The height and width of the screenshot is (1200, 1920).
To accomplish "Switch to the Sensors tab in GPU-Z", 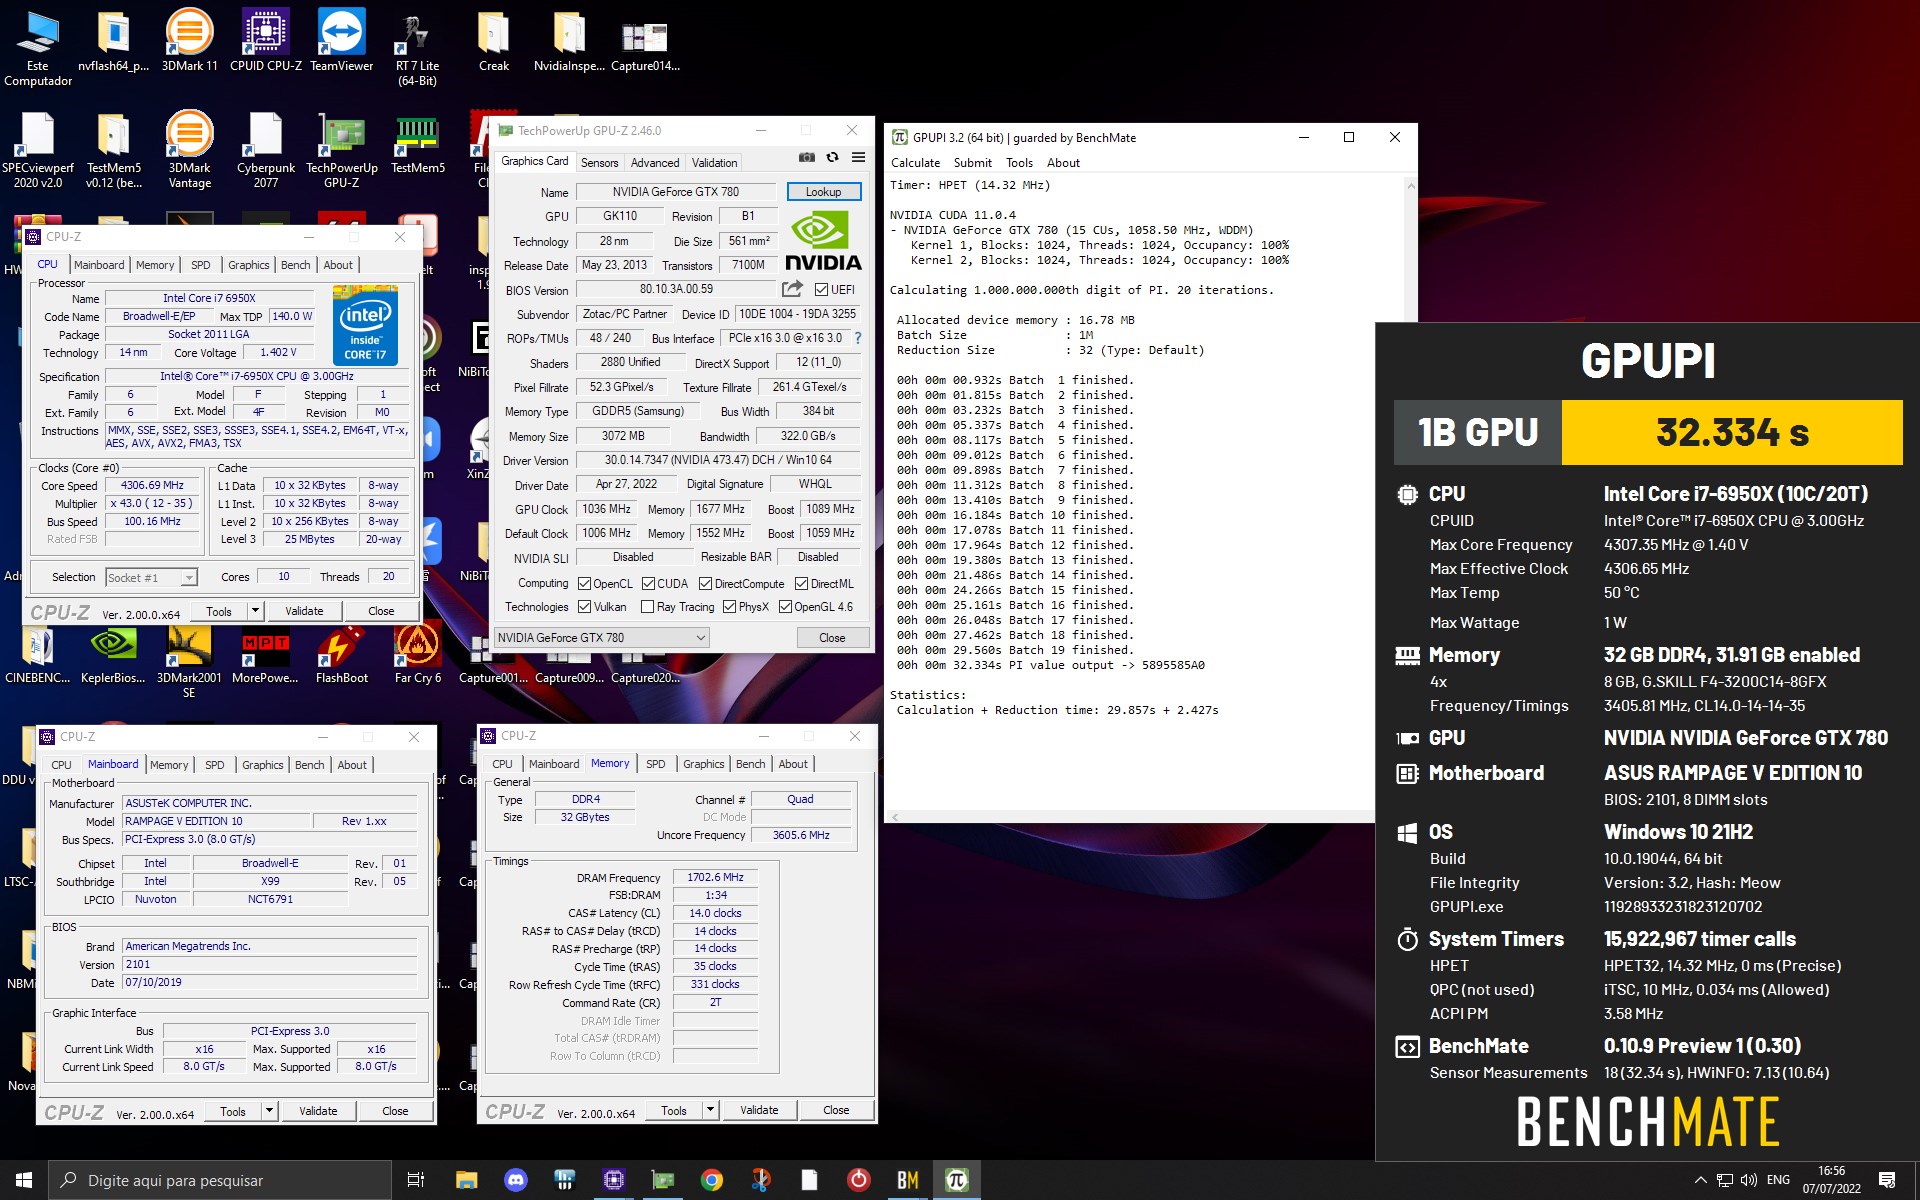I will [599, 163].
